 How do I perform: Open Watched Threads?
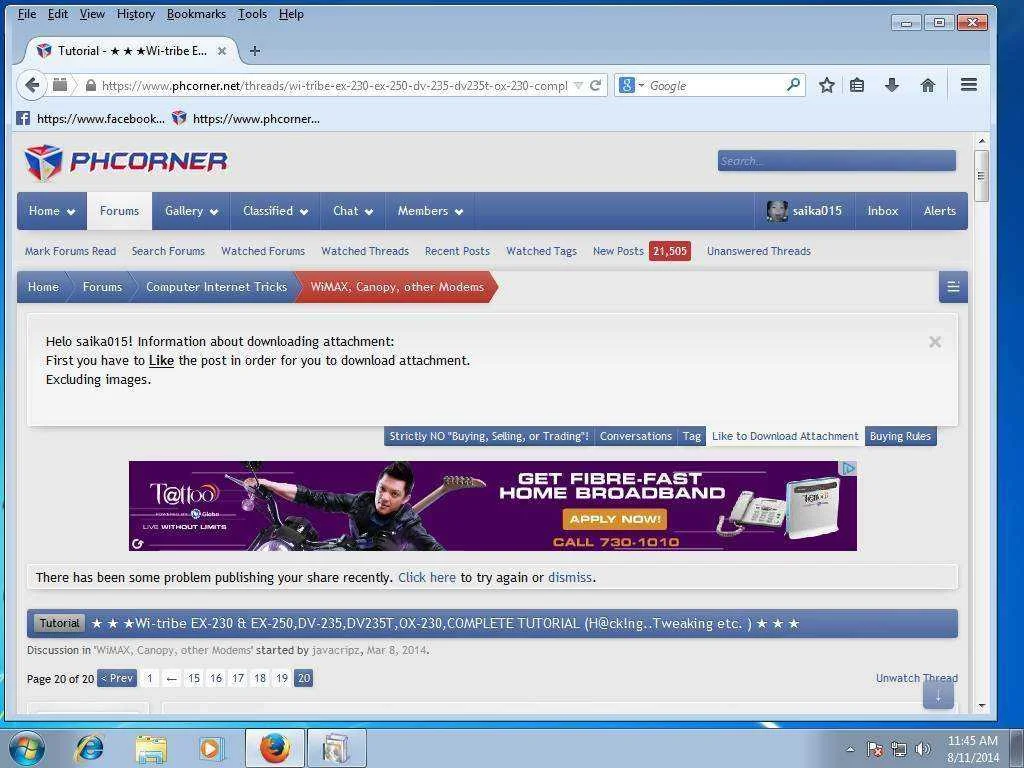(364, 251)
